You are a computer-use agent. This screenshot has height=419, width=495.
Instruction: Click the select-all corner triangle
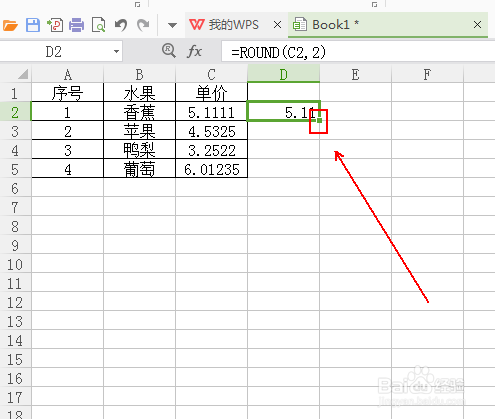(x=23, y=74)
